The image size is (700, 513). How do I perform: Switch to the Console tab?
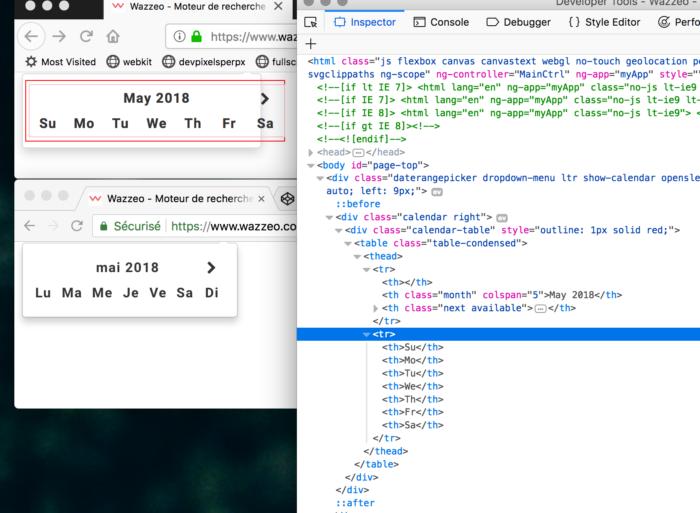click(x=441, y=22)
